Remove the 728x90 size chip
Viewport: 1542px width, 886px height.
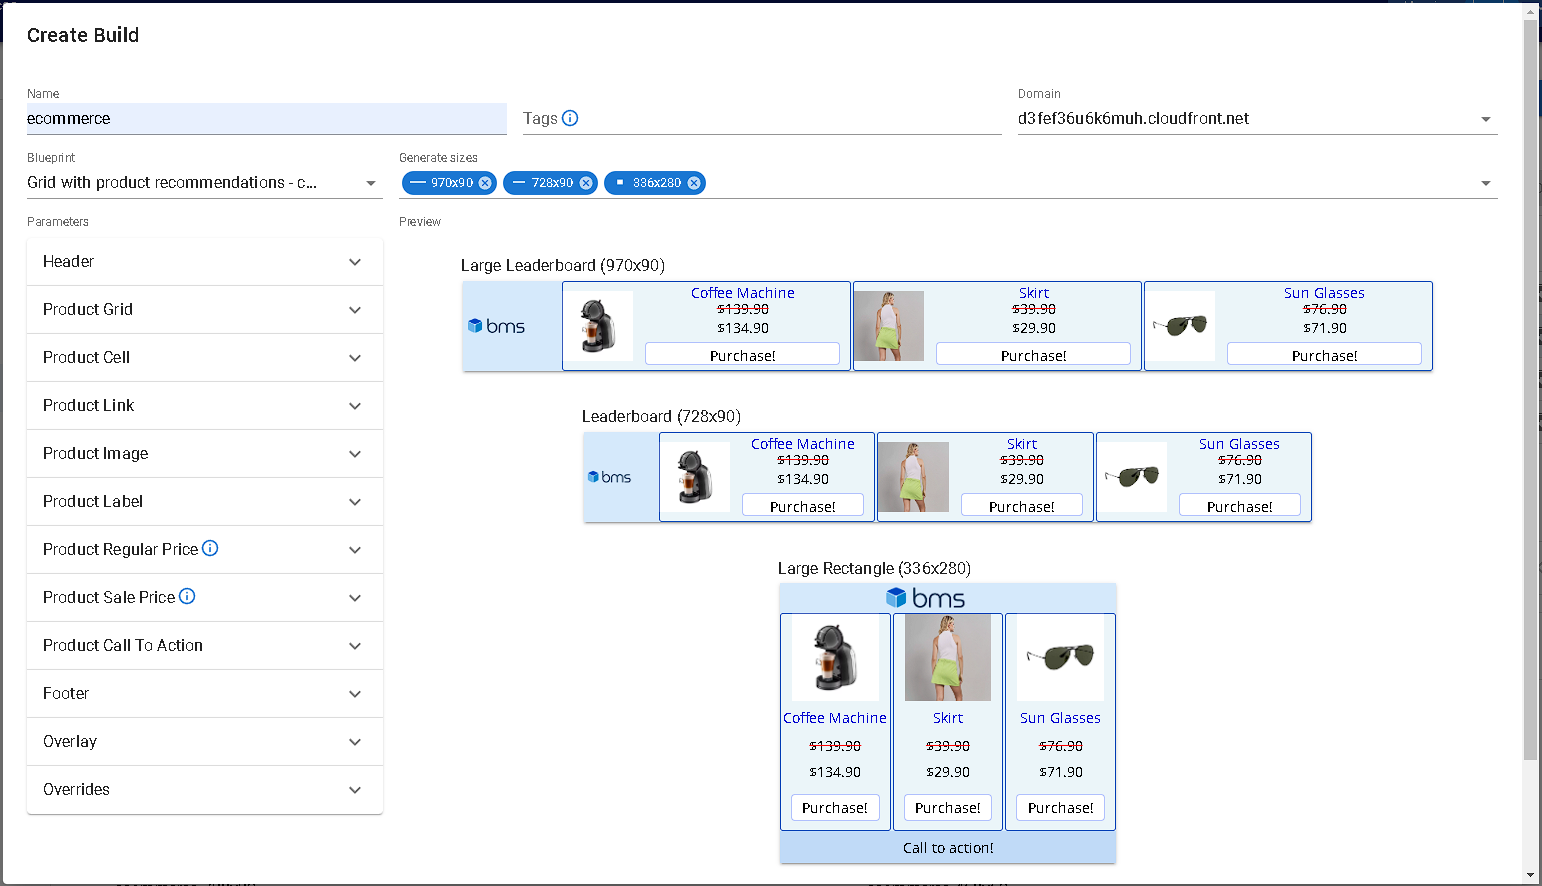[586, 183]
